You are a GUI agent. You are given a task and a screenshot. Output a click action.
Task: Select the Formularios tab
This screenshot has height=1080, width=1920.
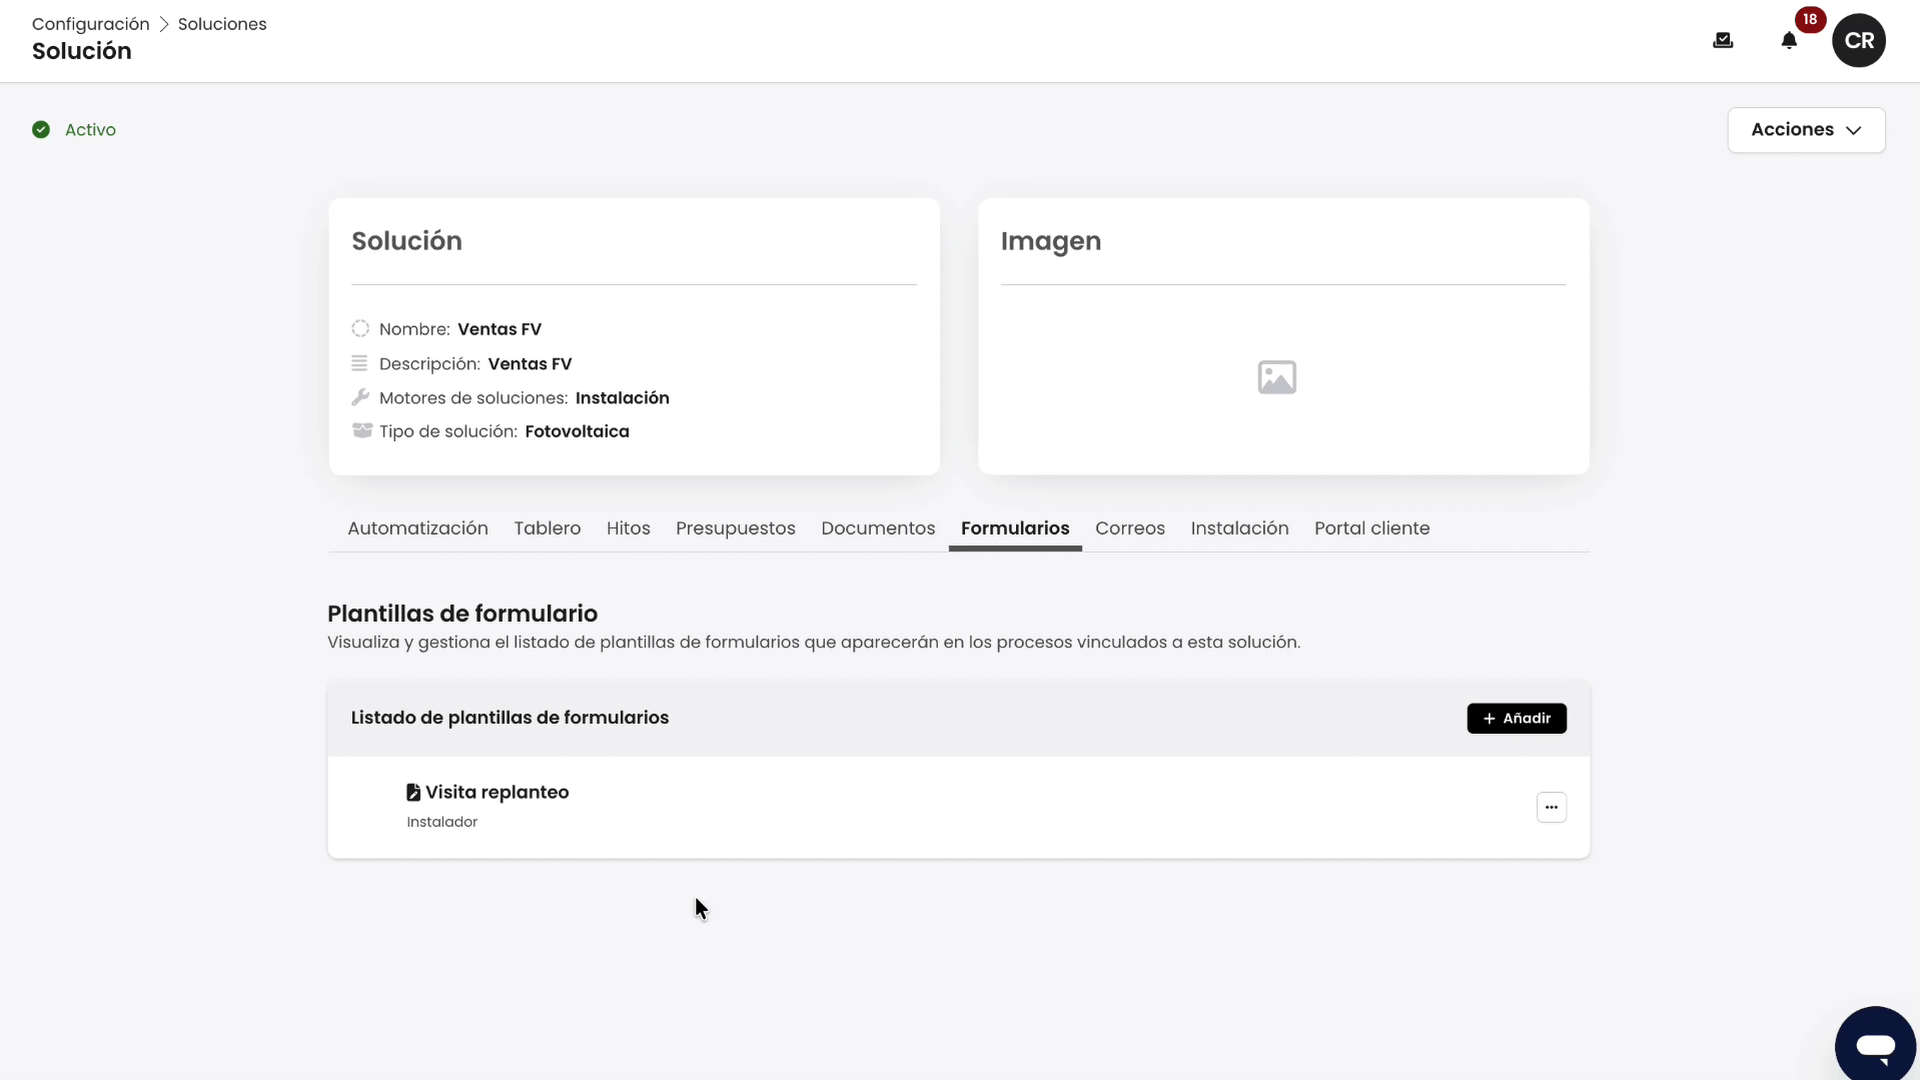click(x=1015, y=528)
